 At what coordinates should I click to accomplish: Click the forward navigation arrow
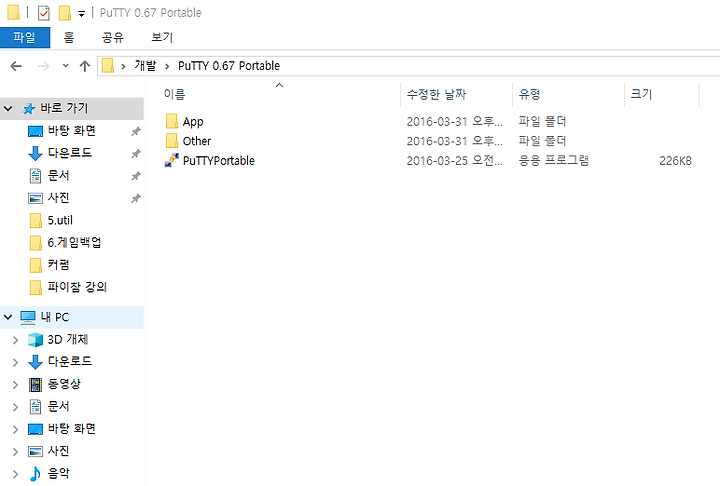coord(43,66)
